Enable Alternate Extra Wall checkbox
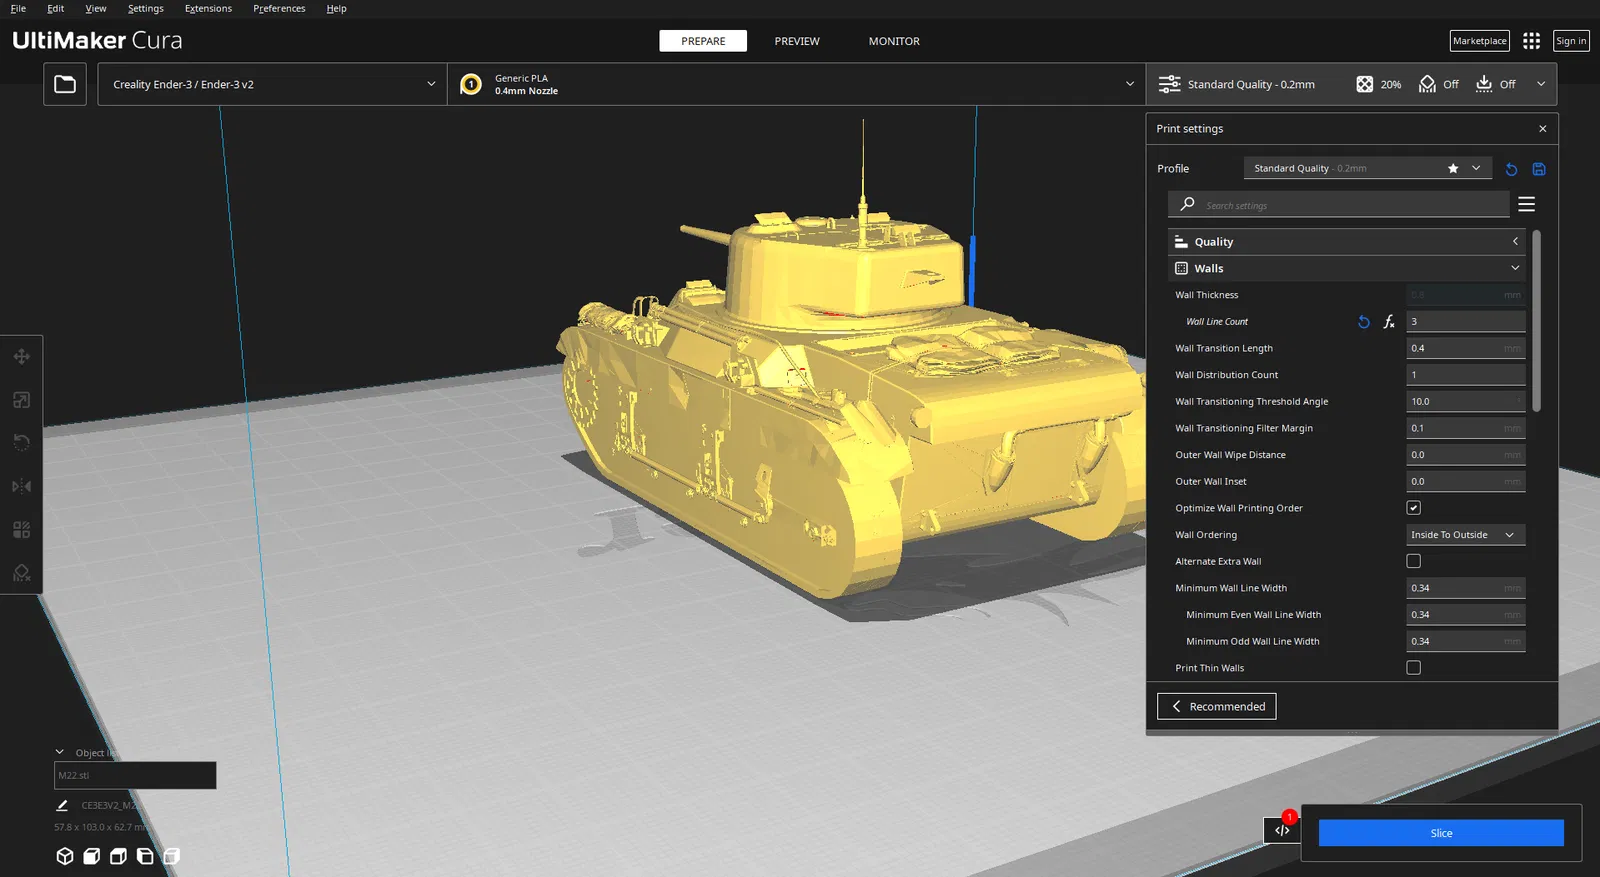Viewport: 1600px width, 877px height. pyautogui.click(x=1414, y=561)
